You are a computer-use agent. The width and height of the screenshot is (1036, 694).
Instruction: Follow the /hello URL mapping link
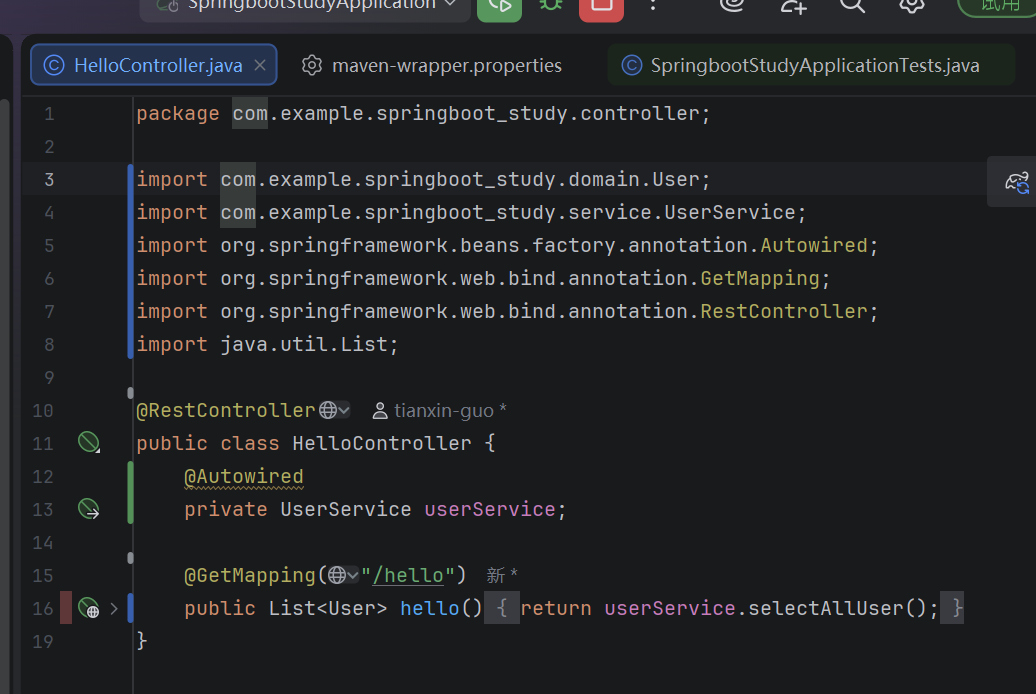(x=408, y=575)
